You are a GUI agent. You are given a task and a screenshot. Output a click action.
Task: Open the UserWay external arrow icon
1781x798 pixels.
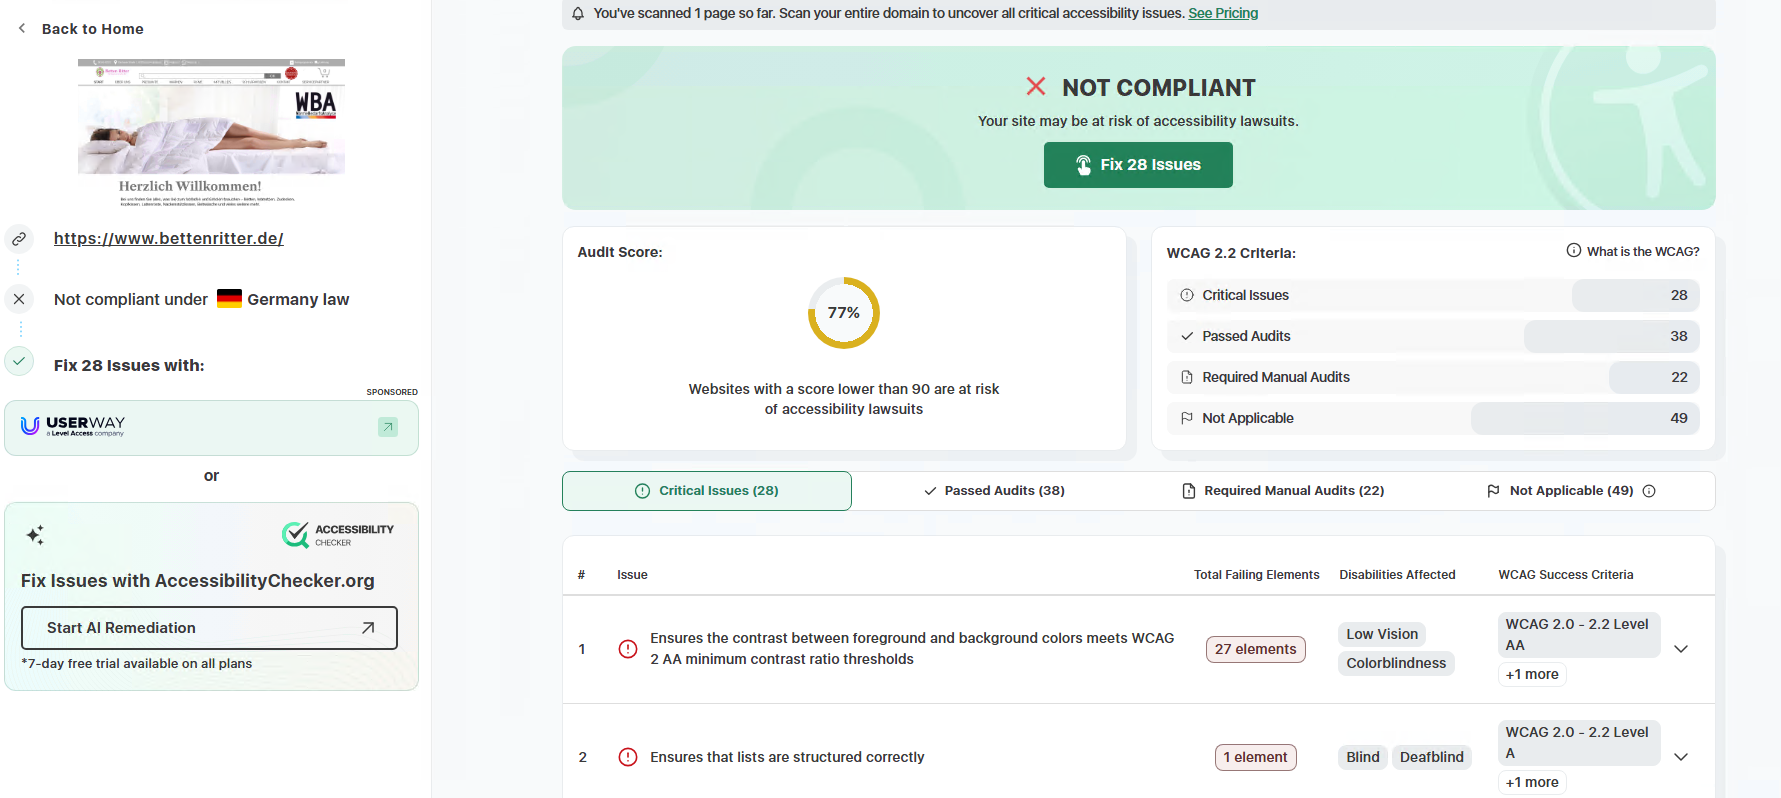coord(388,427)
